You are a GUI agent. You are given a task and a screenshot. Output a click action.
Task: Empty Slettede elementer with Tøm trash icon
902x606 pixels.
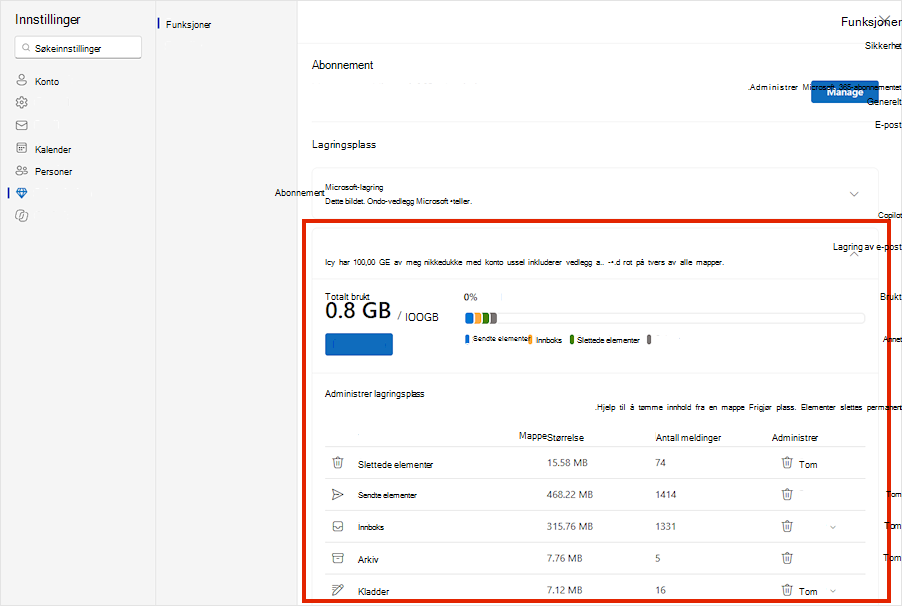click(x=787, y=463)
